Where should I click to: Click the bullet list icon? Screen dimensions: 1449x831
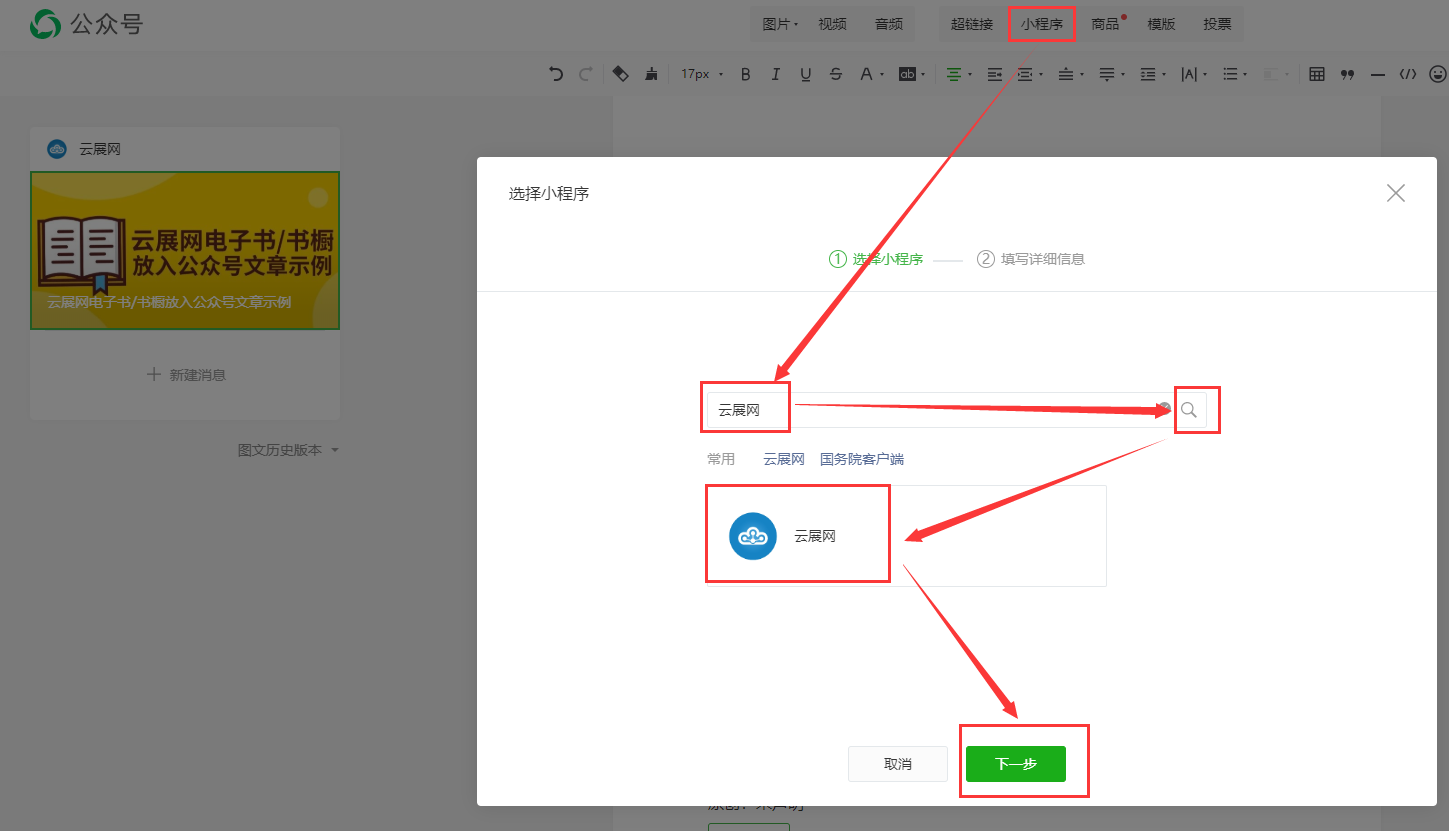[x=1230, y=74]
